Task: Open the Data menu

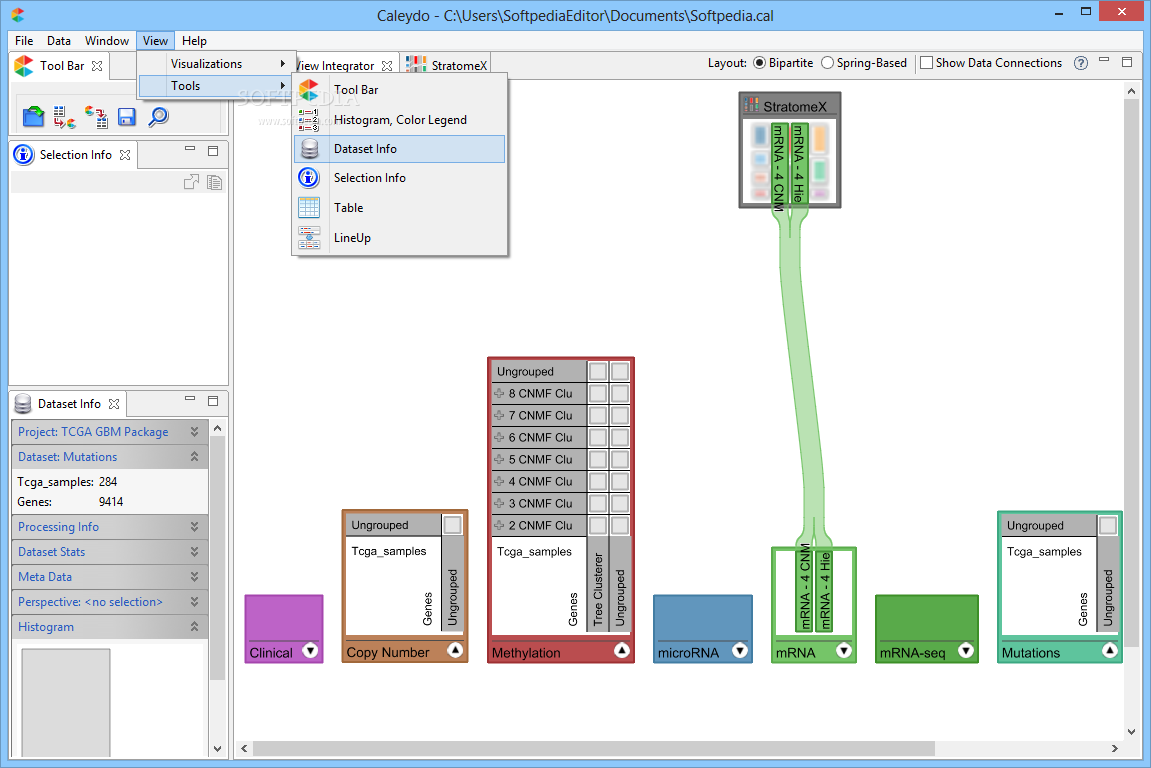Action: tap(59, 41)
